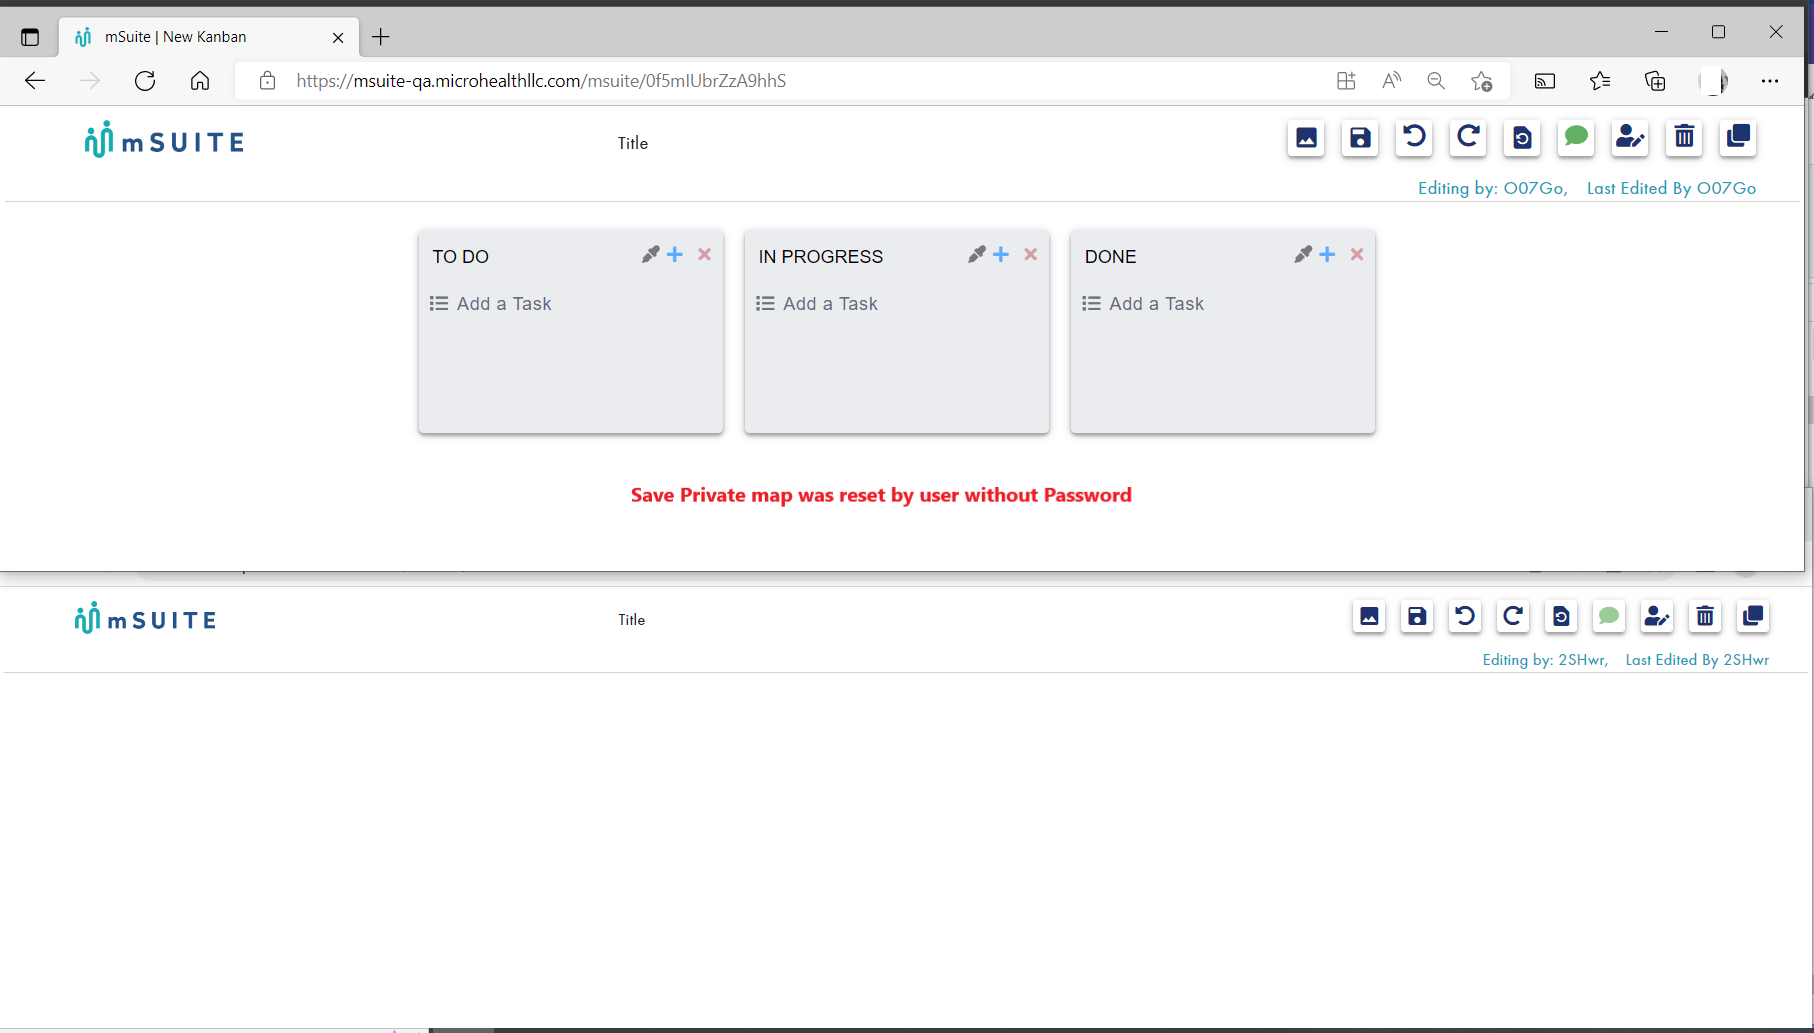
Task: Export the map as an image
Action: (1305, 138)
